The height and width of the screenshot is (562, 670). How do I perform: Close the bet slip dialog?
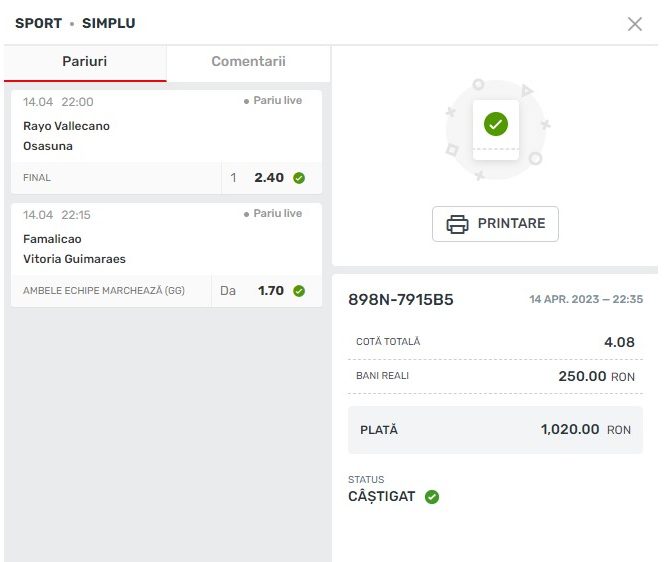point(635,24)
